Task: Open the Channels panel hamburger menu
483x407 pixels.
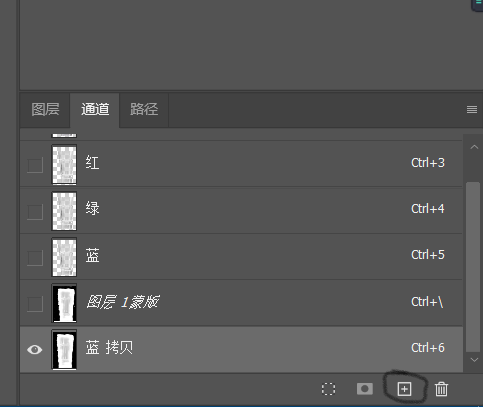Action: [472, 109]
